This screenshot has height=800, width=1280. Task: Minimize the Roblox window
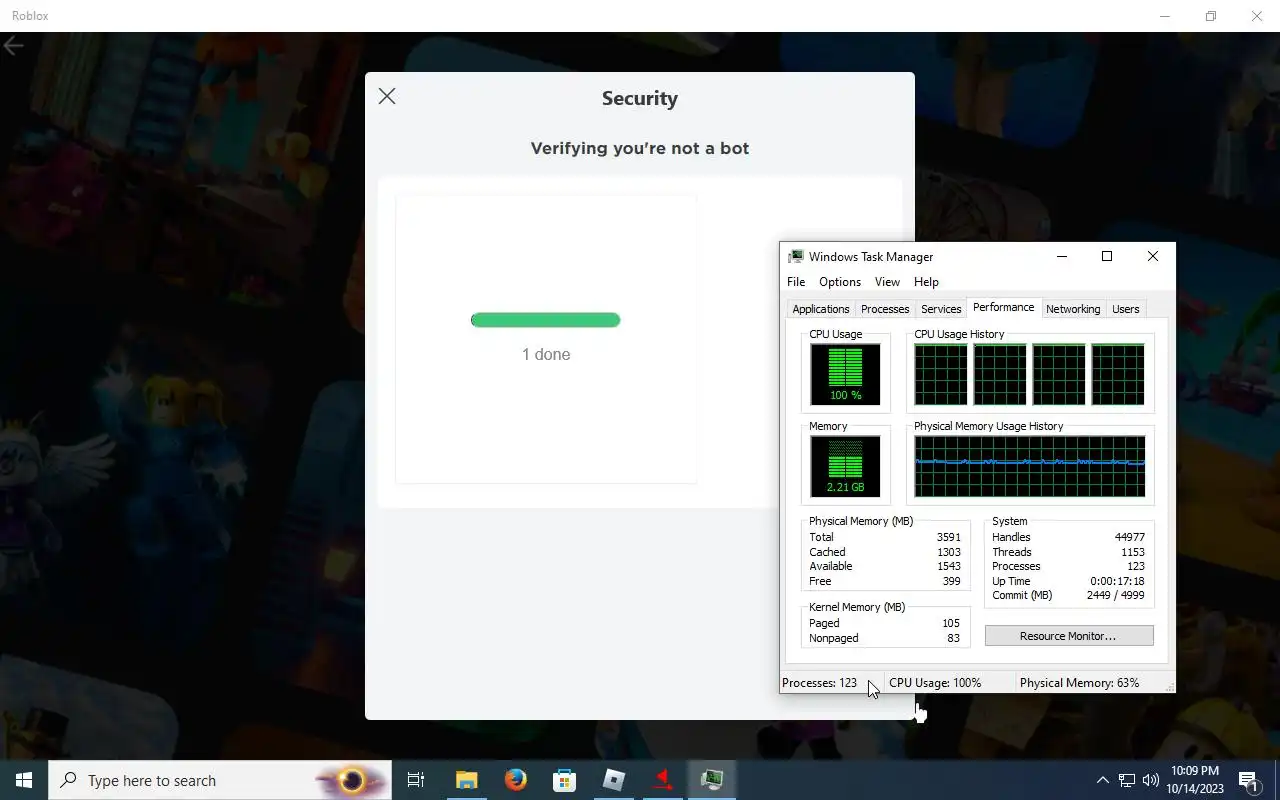pos(1165,16)
